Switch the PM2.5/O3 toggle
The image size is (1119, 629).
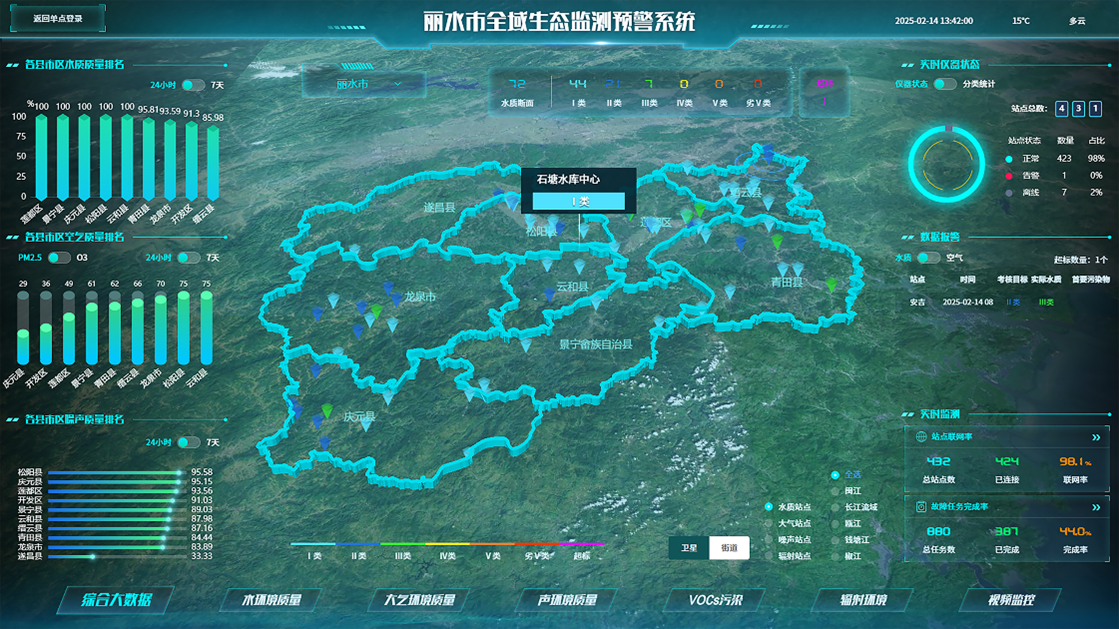[59, 258]
